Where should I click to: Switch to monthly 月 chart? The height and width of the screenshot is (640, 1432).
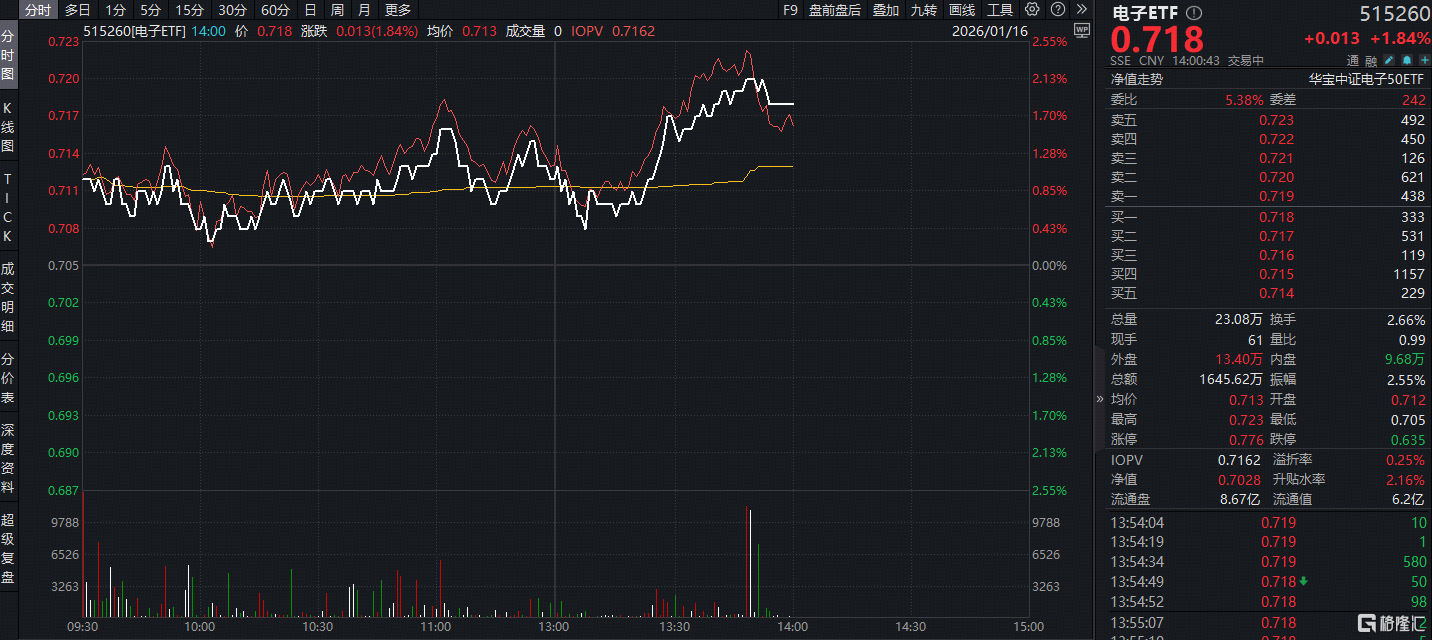(x=363, y=10)
